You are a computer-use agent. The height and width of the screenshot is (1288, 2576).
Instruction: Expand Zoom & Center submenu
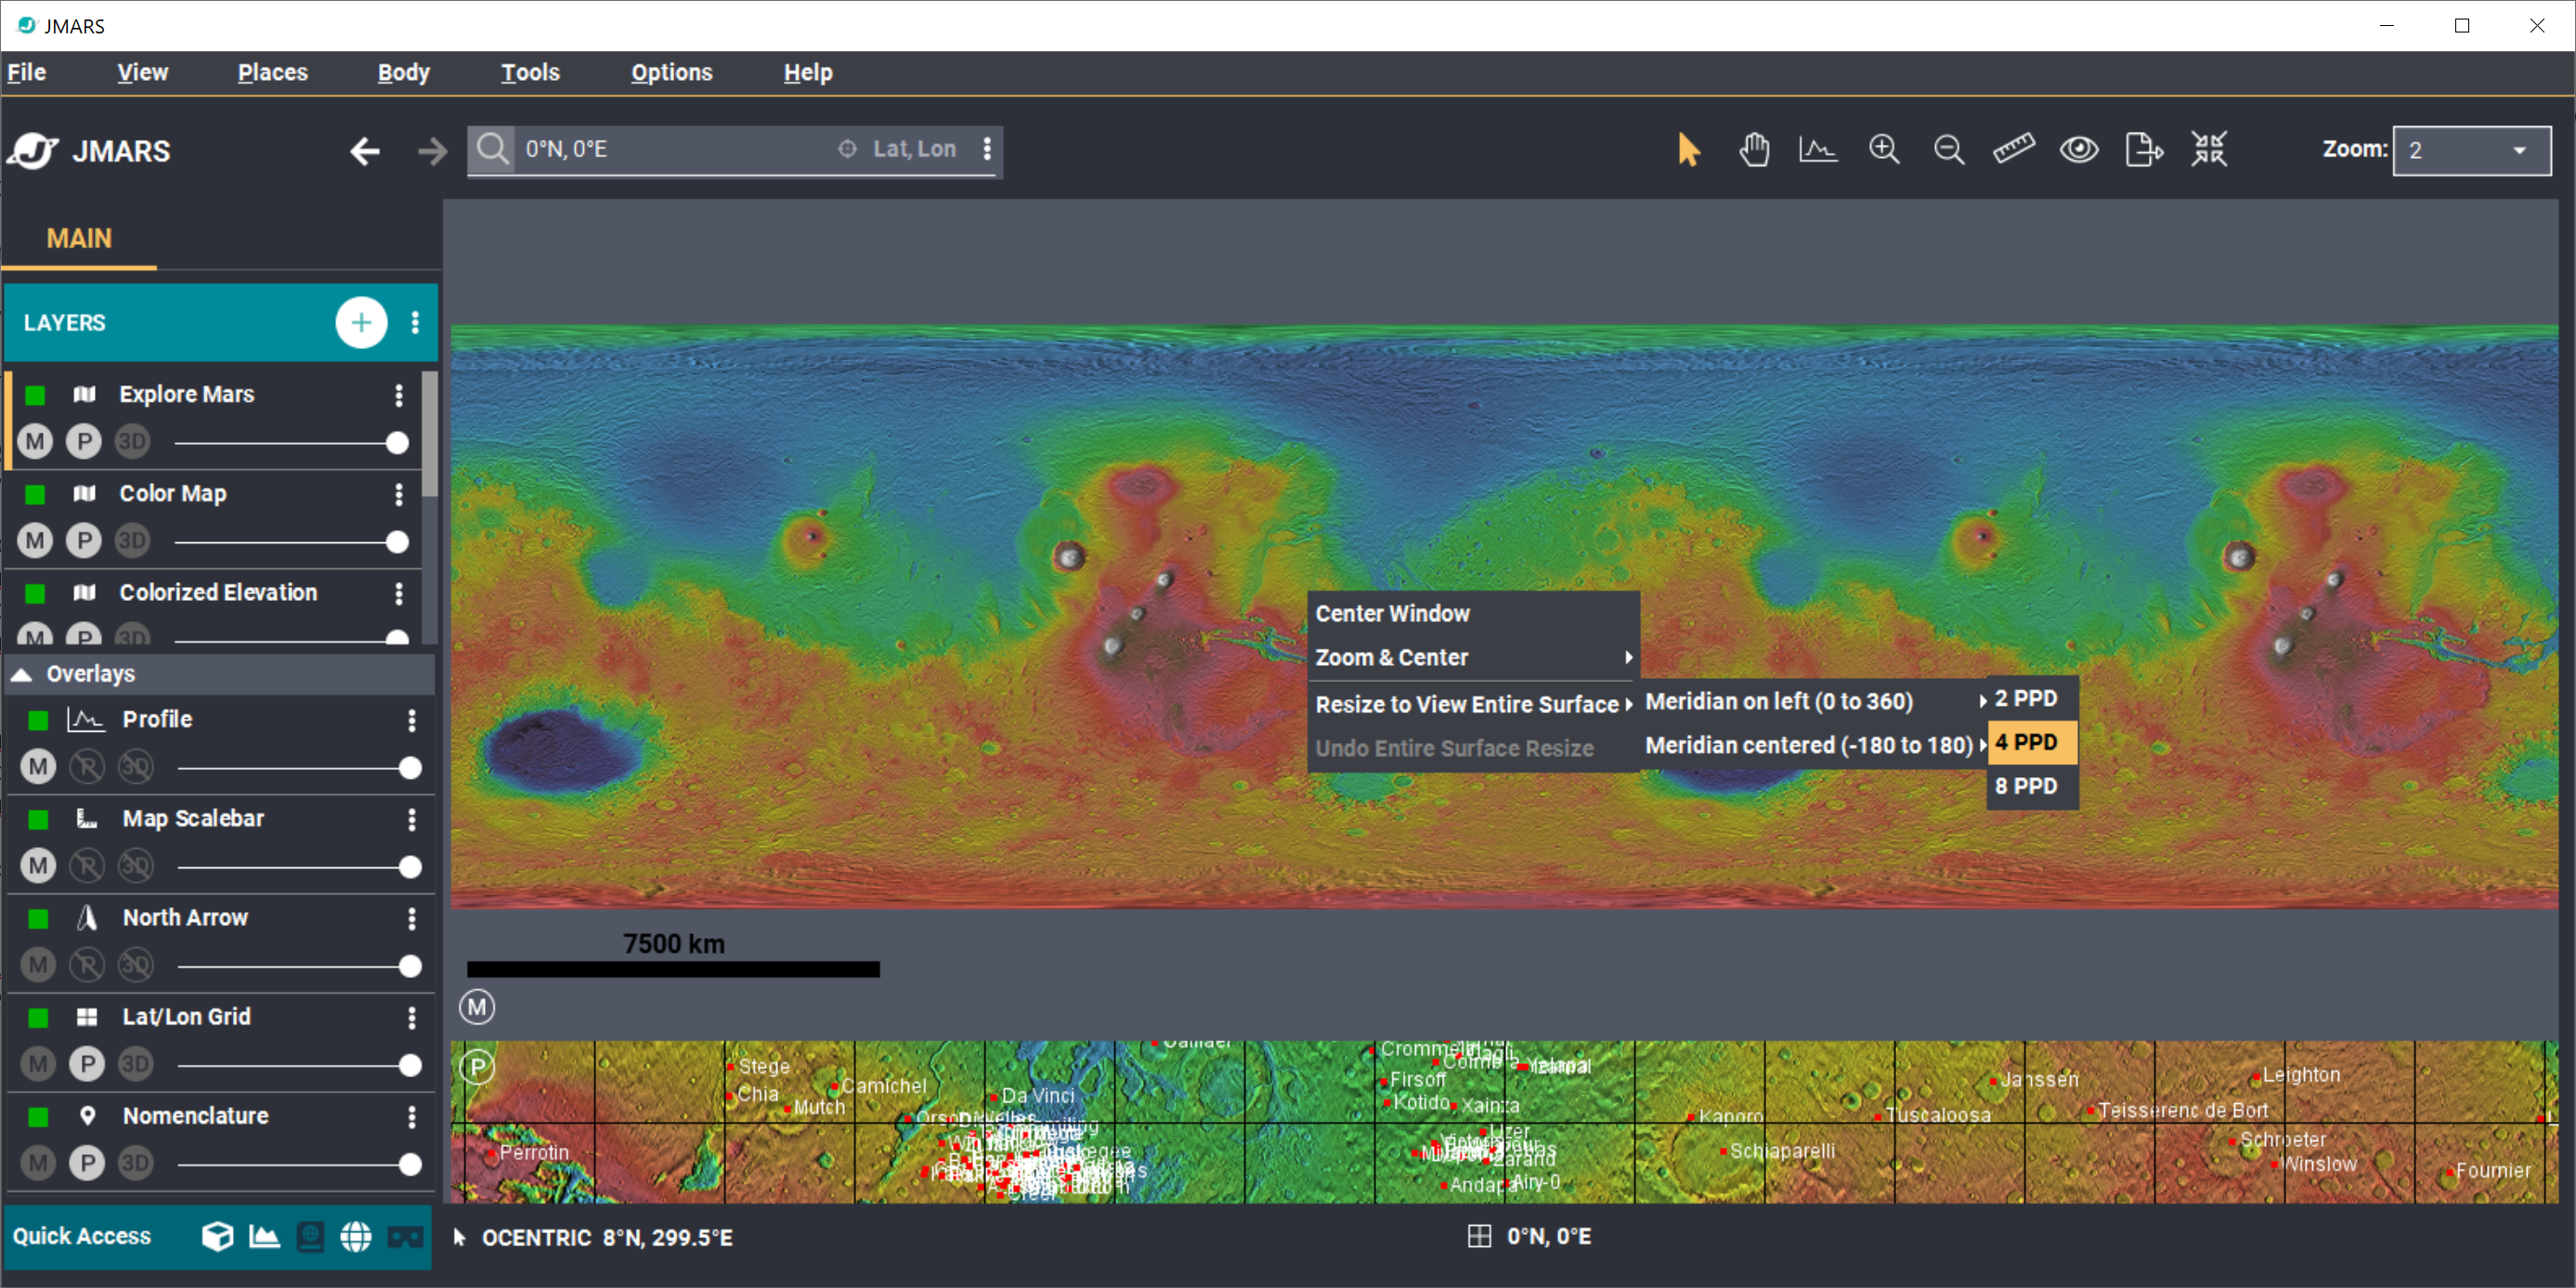click(1473, 657)
